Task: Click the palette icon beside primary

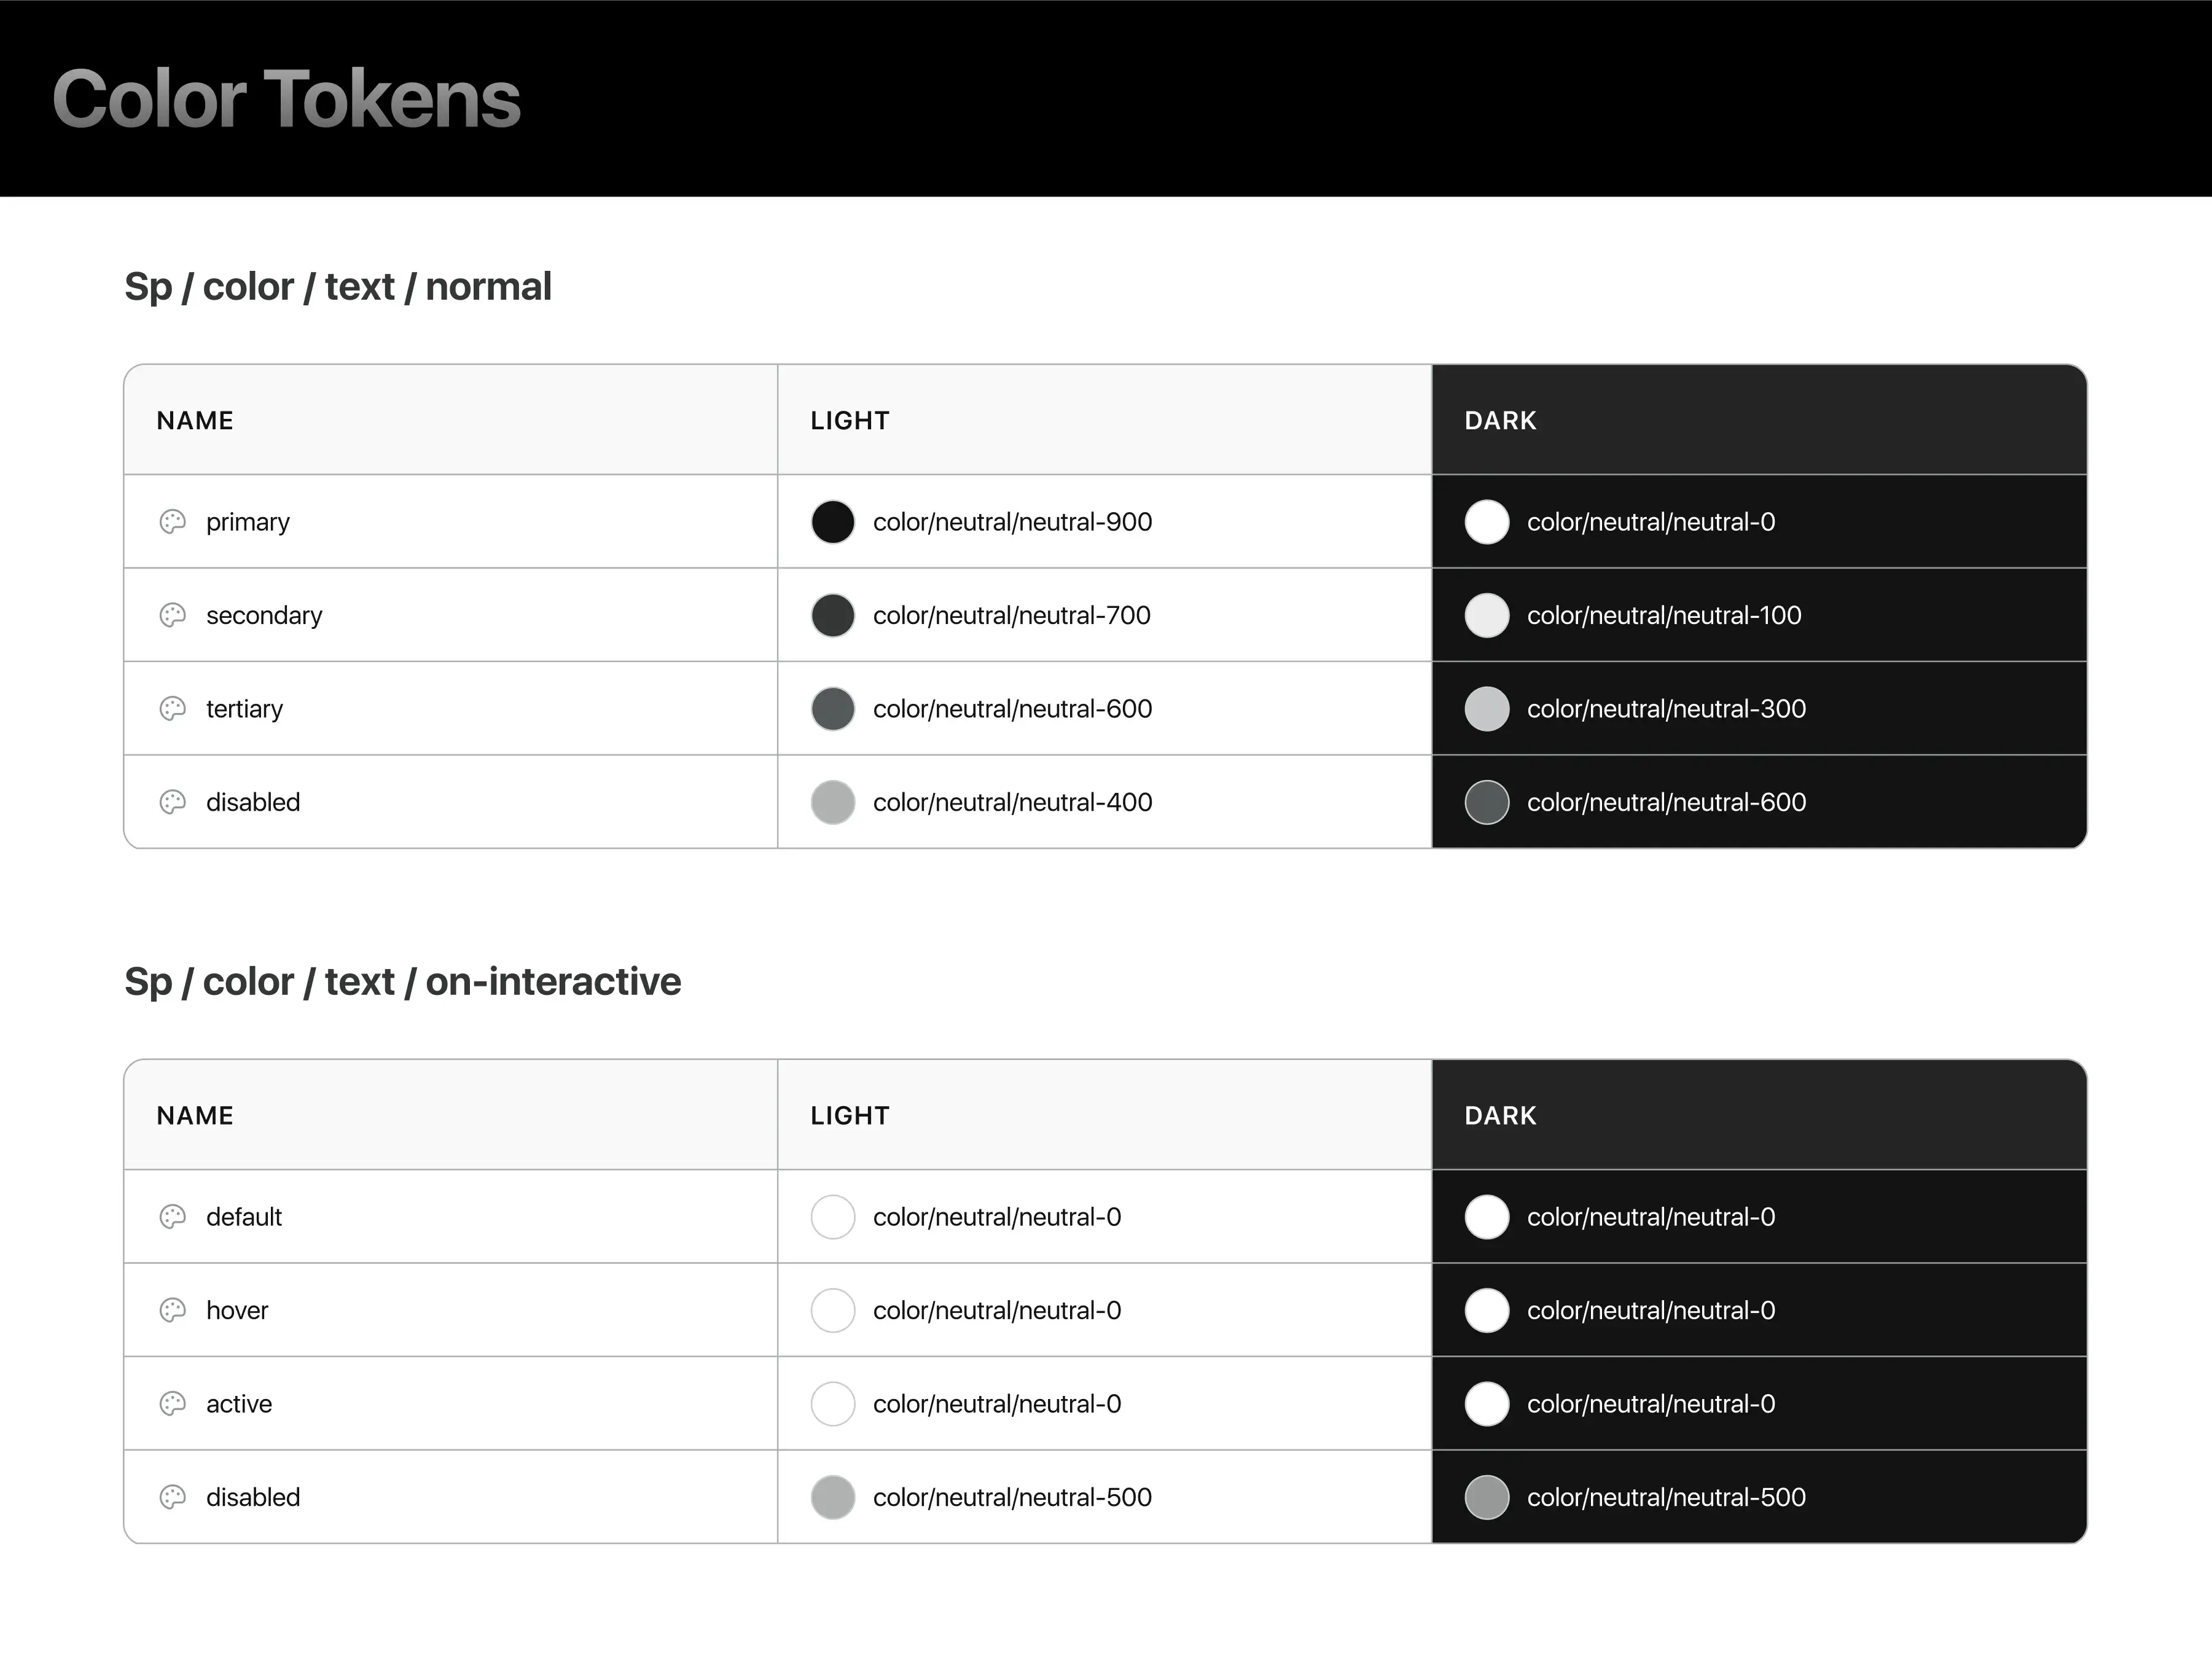Action: [173, 522]
